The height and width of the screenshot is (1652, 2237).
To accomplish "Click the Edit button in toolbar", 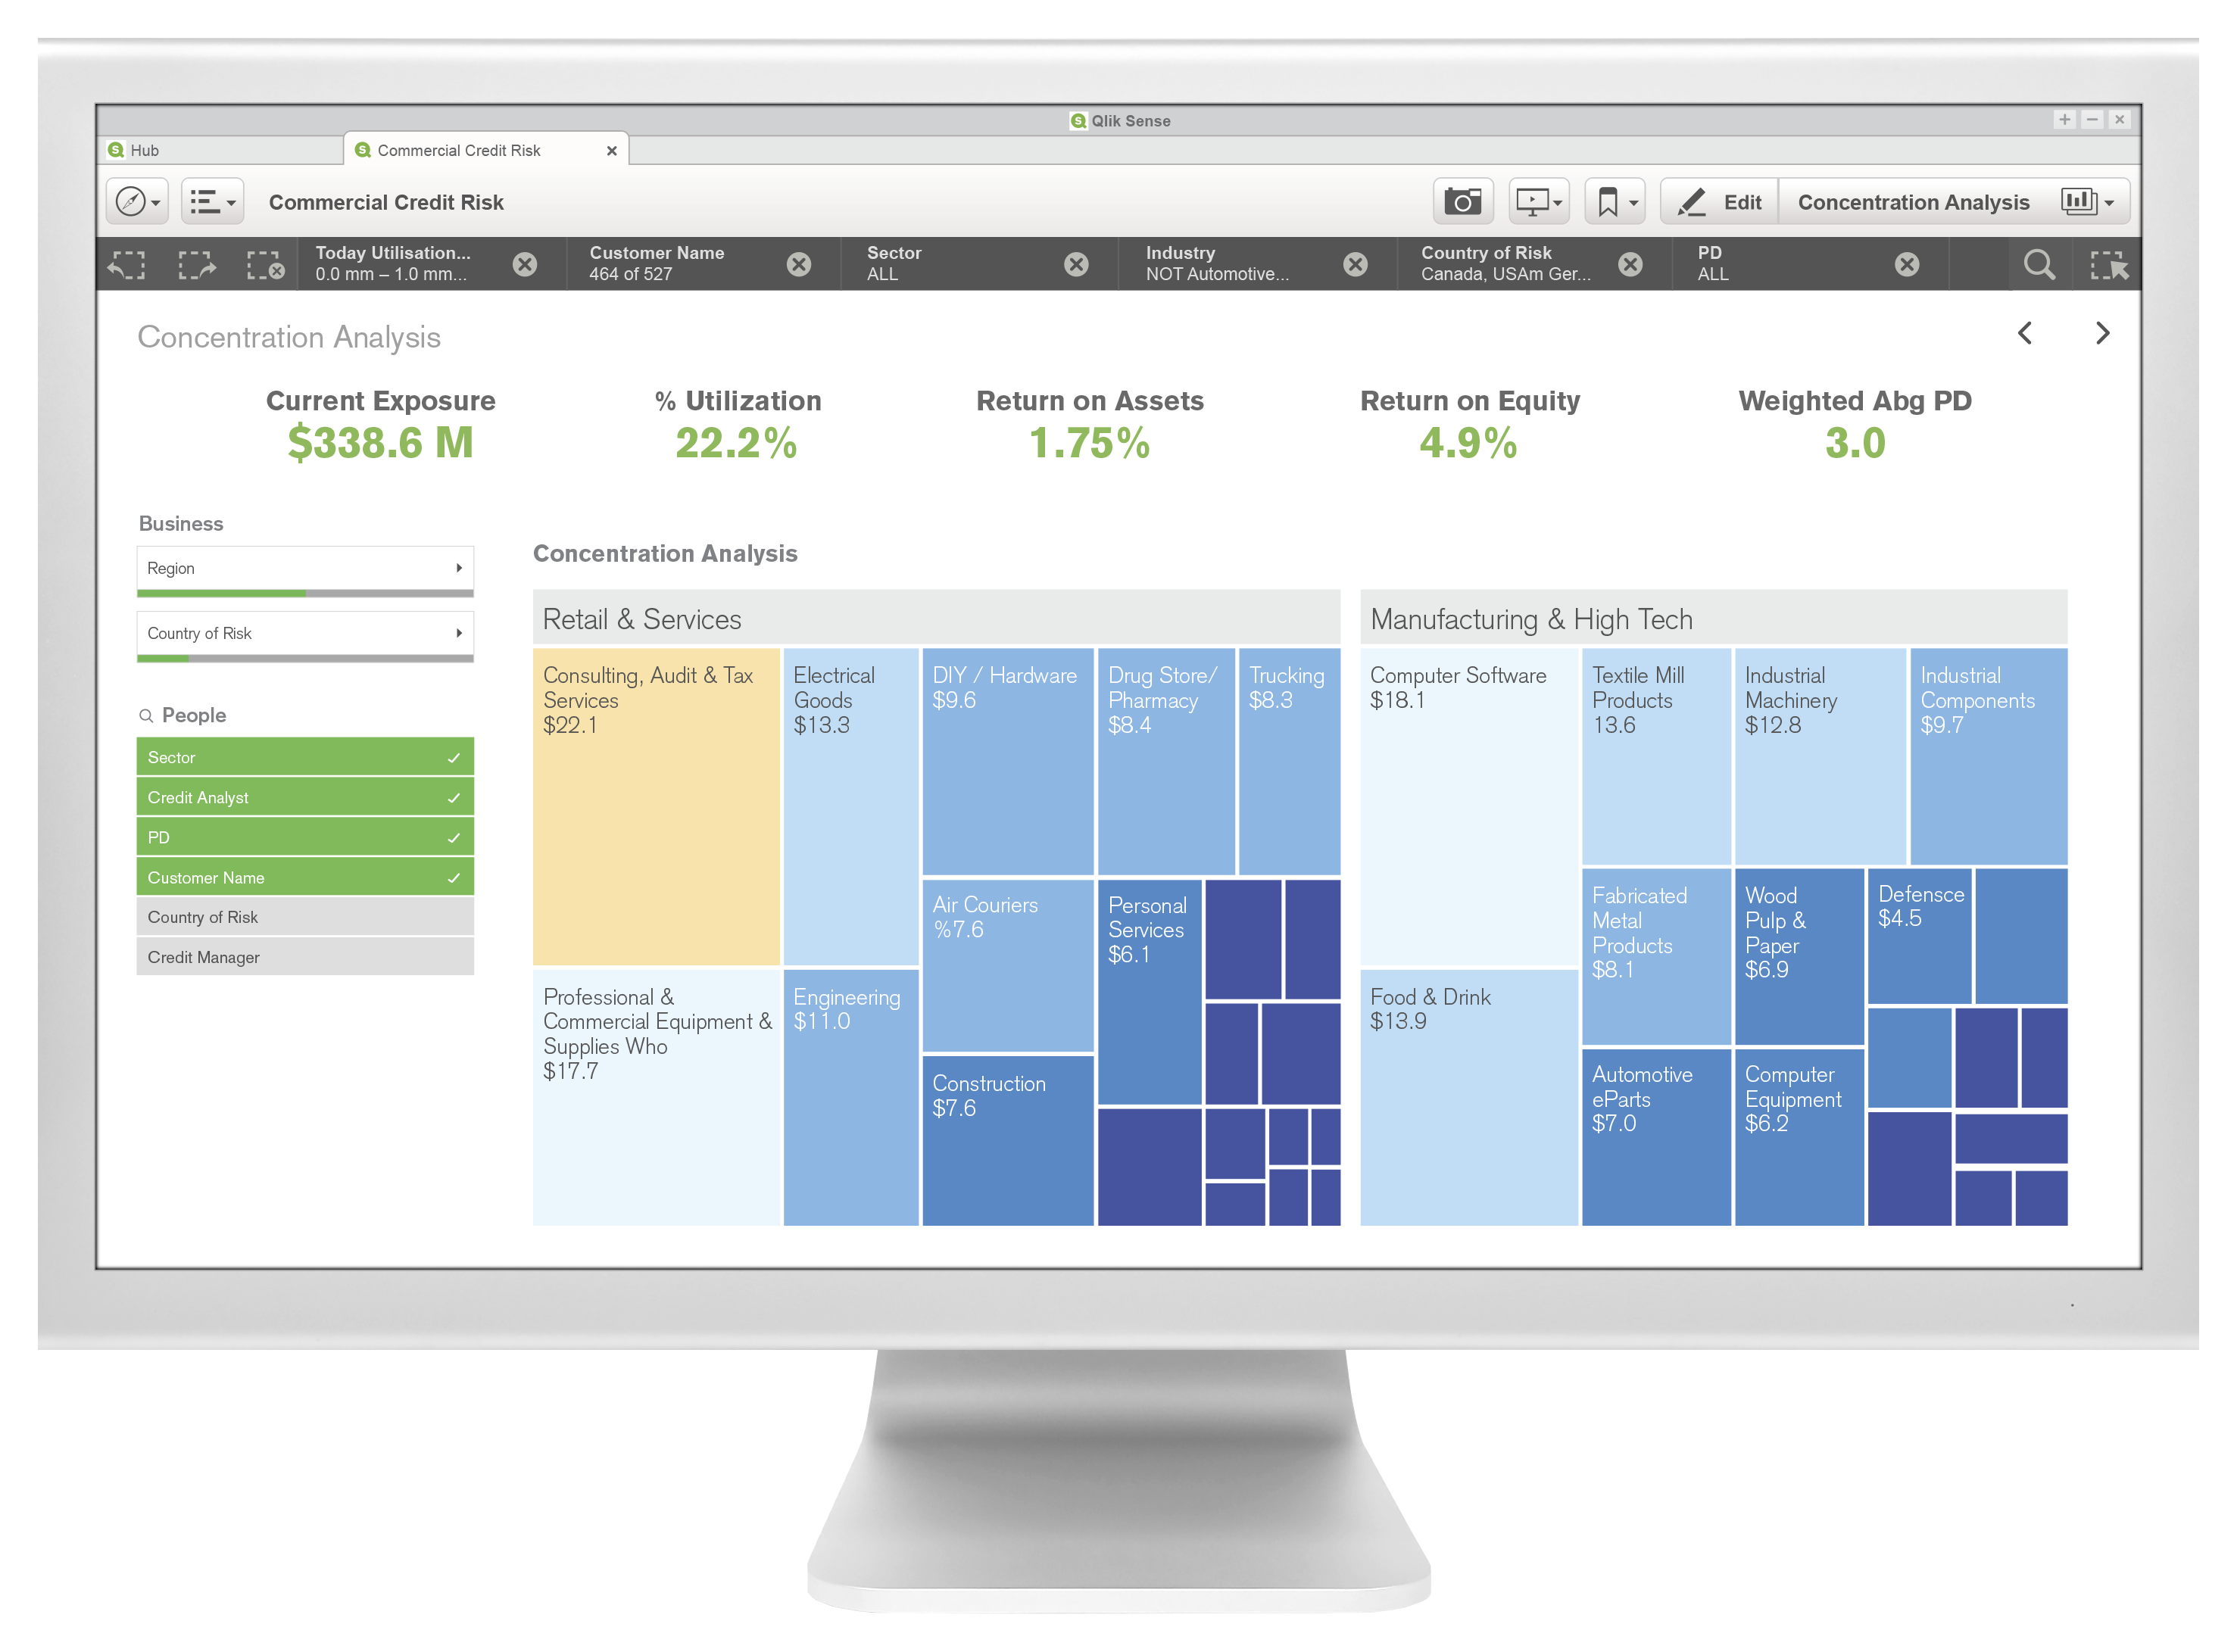I will (1720, 203).
